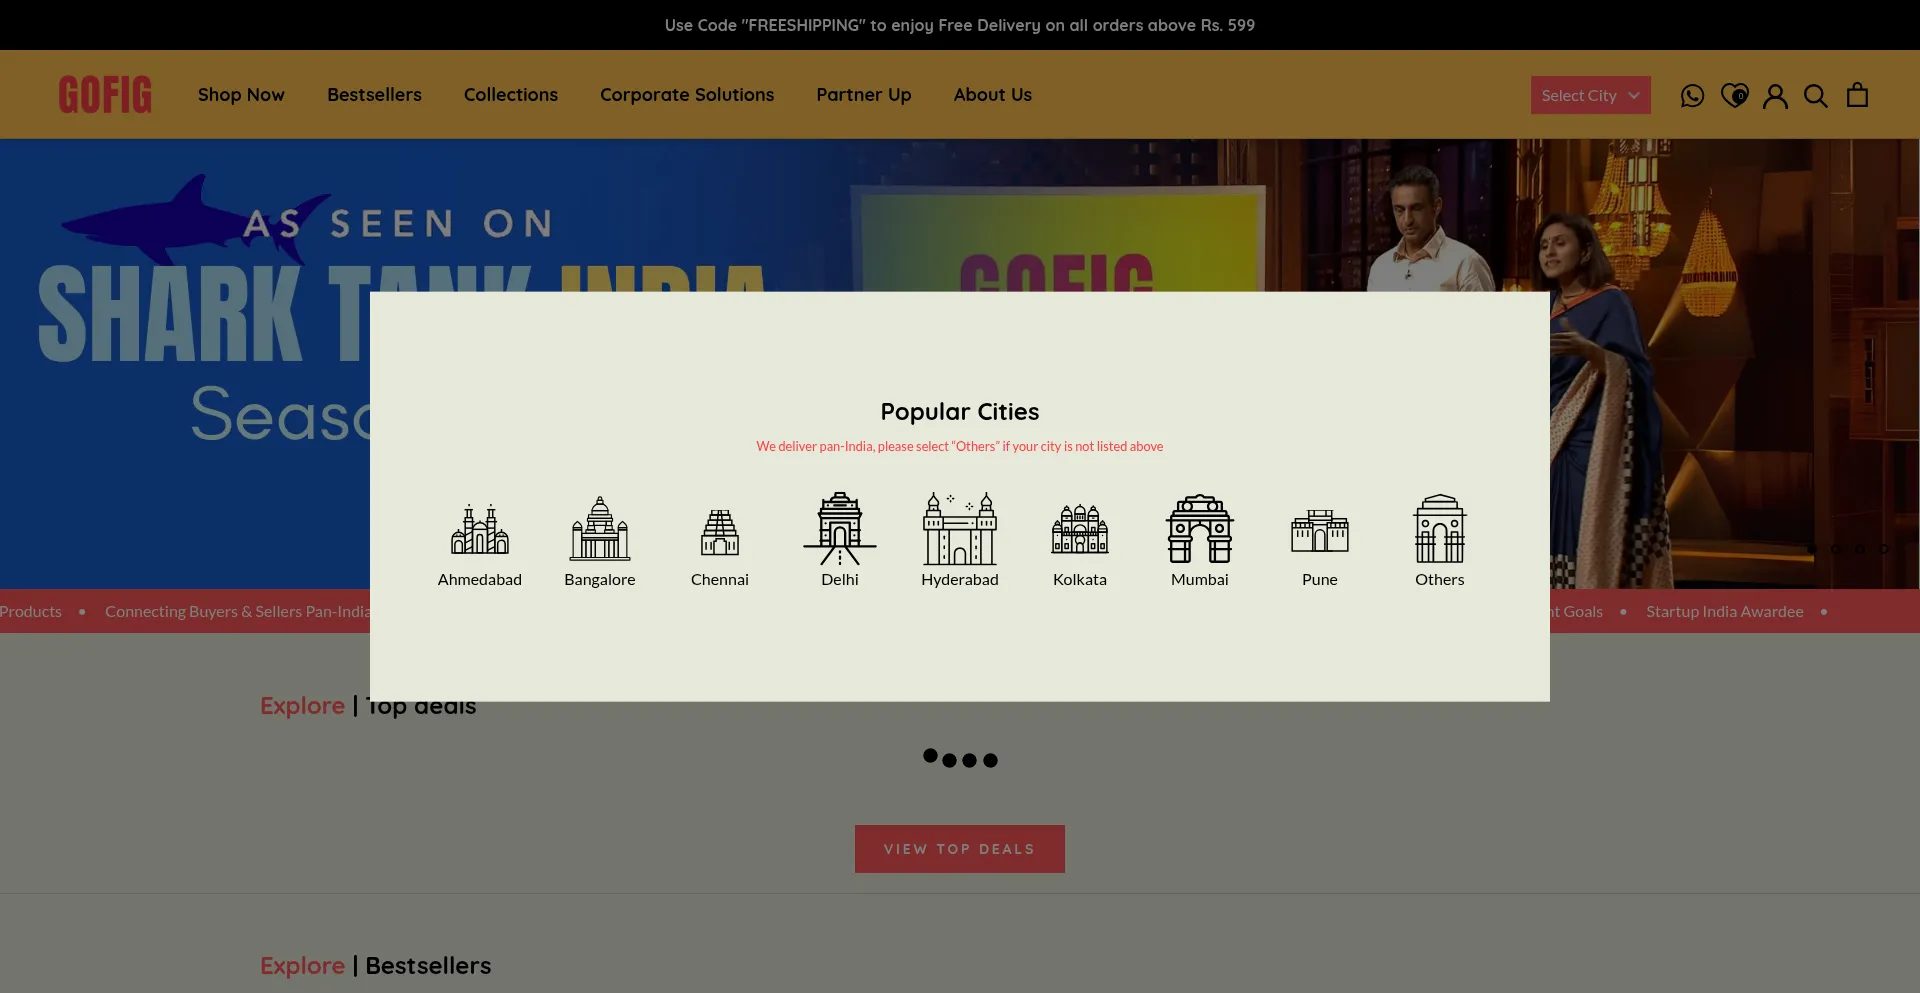Choose Hyderabad city icon
1920x993 pixels.
pyautogui.click(x=959, y=529)
